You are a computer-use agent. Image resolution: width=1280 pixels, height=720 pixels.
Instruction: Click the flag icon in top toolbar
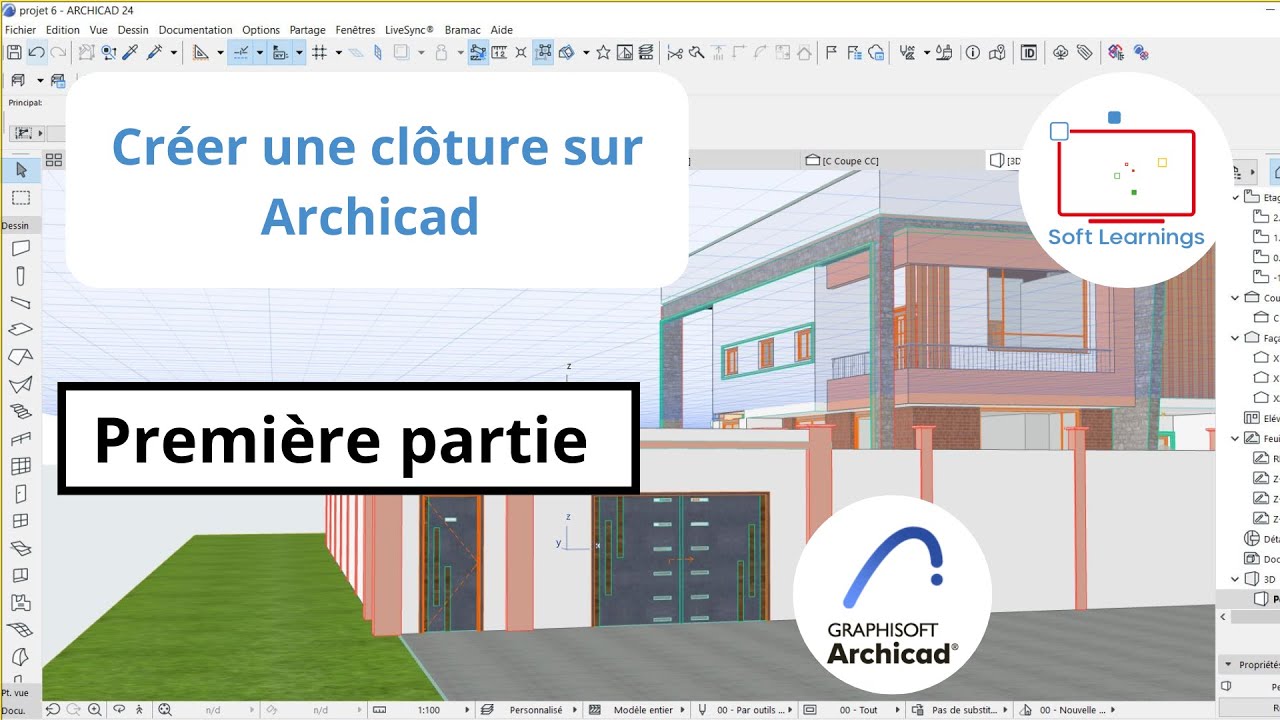pyautogui.click(x=831, y=52)
